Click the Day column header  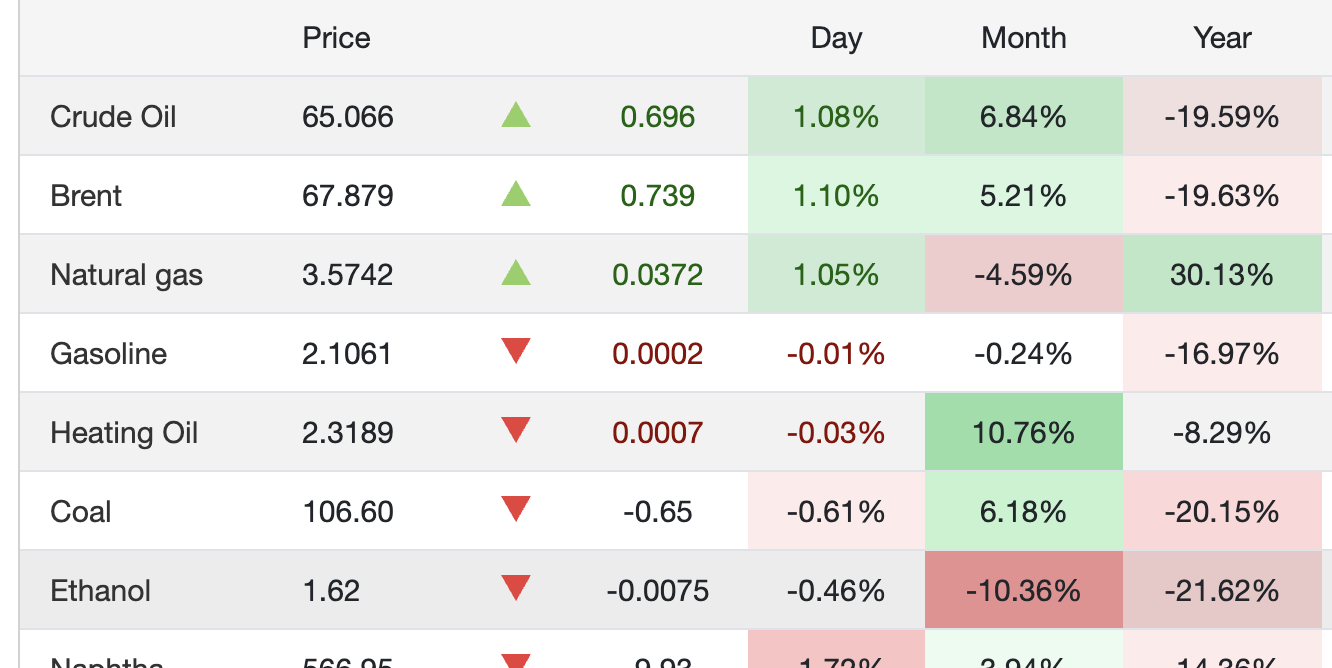coord(836,38)
